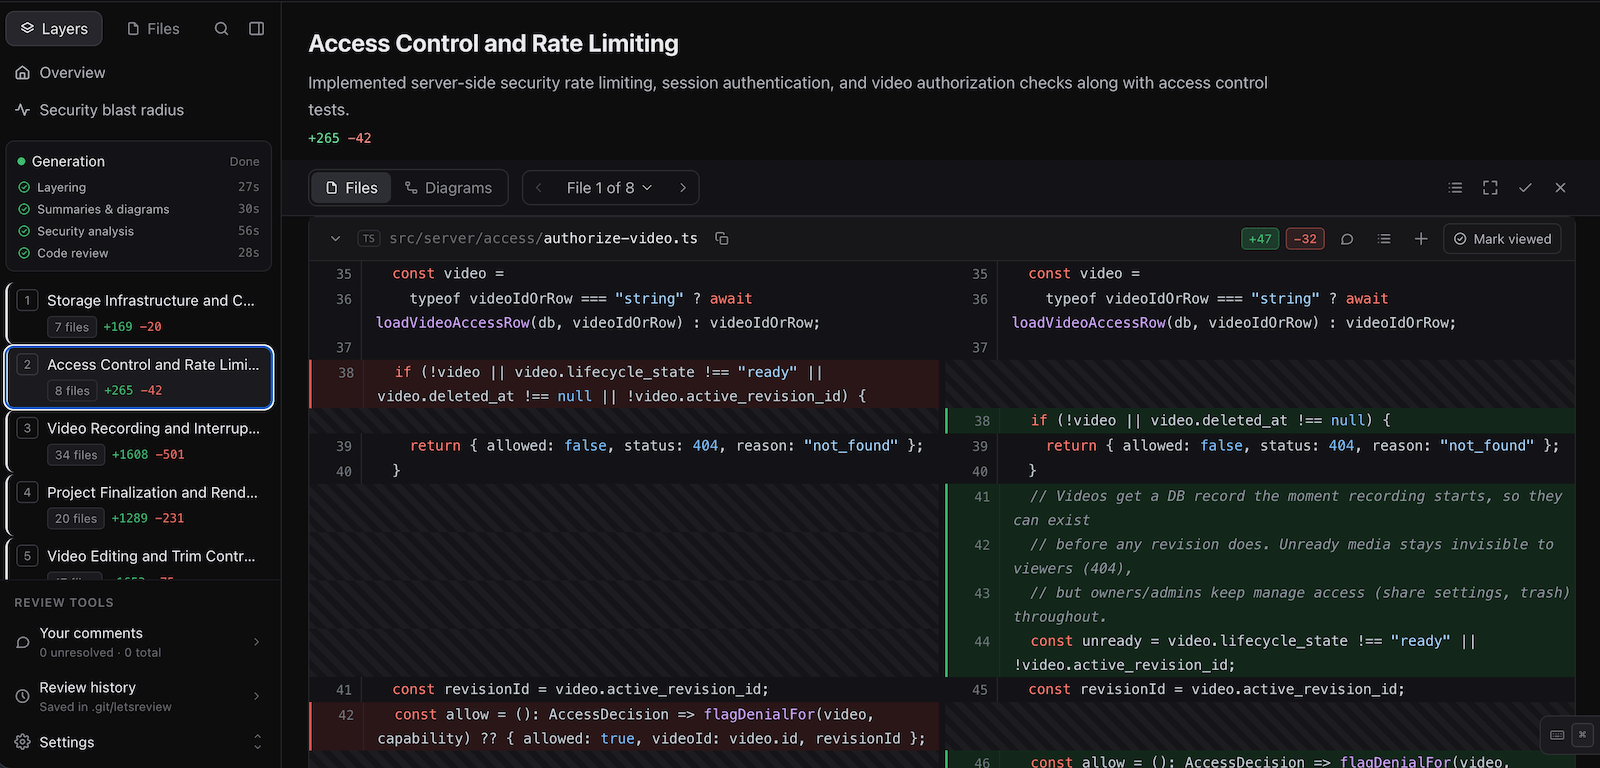
Task: Click the green +47 additions badge
Action: 1260,239
